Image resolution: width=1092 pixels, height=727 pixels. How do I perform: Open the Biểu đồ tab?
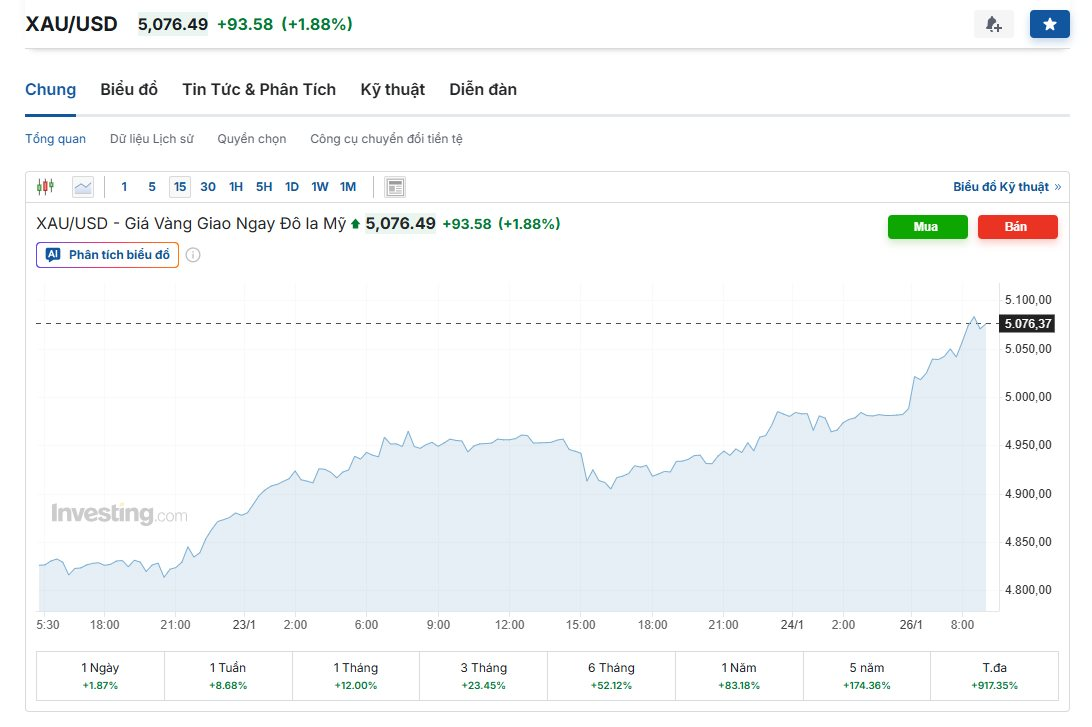(x=129, y=90)
